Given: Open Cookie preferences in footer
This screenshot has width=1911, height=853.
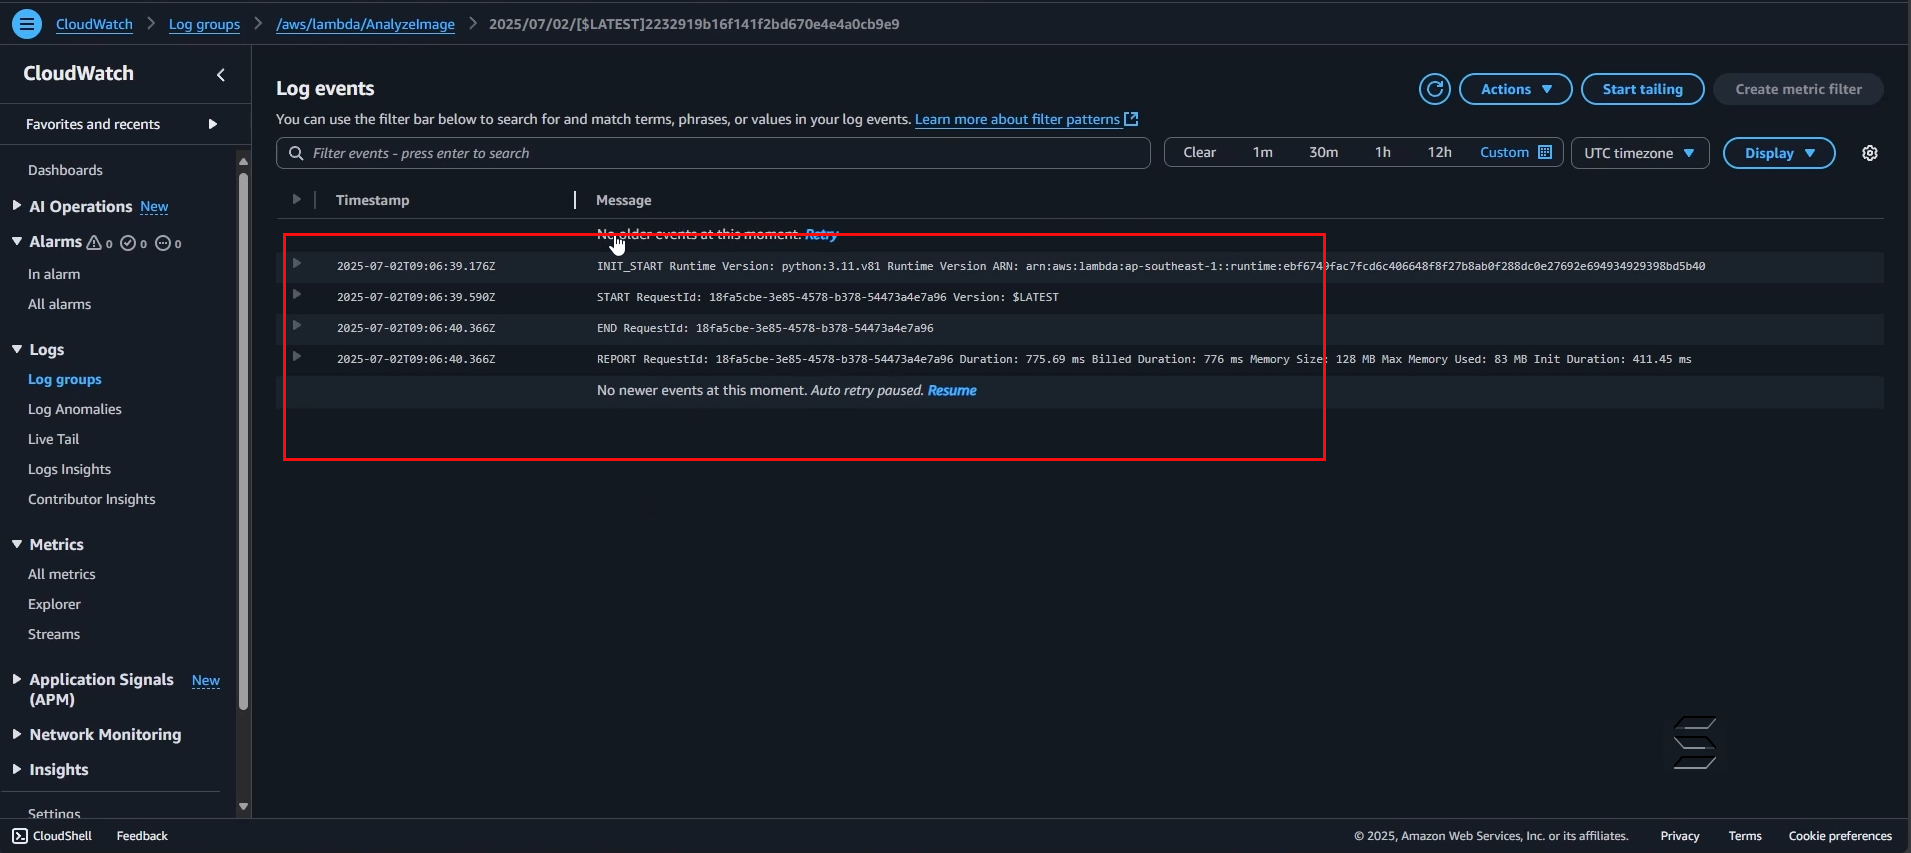Looking at the screenshot, I should click(1840, 836).
